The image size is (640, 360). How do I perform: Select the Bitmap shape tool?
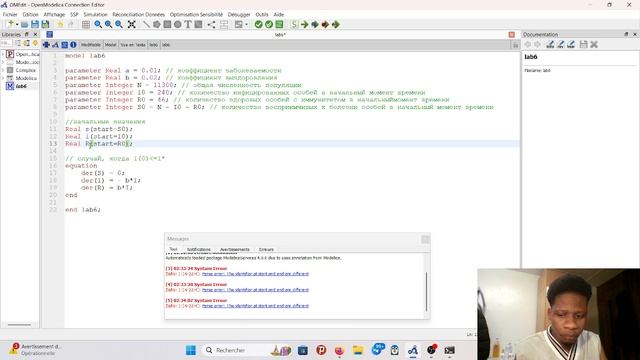point(198,24)
